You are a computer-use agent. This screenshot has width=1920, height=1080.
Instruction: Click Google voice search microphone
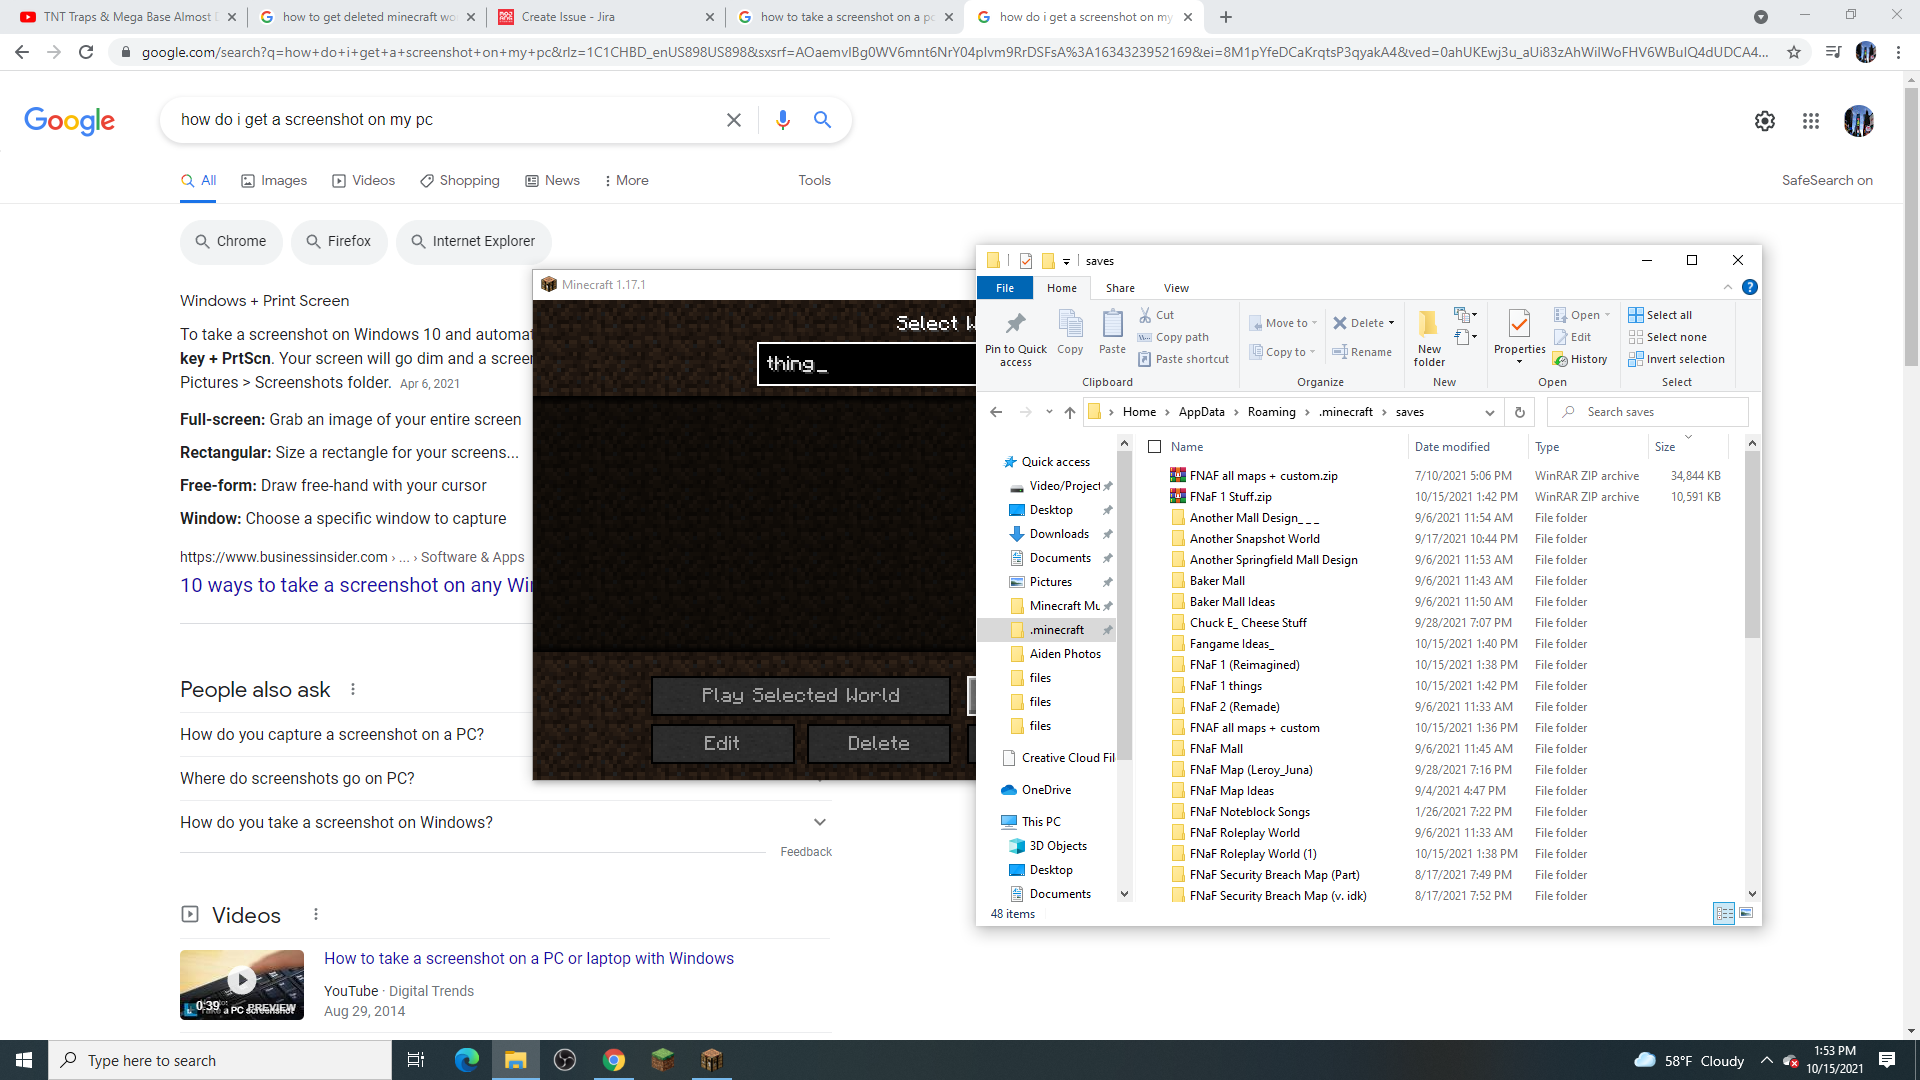click(782, 120)
